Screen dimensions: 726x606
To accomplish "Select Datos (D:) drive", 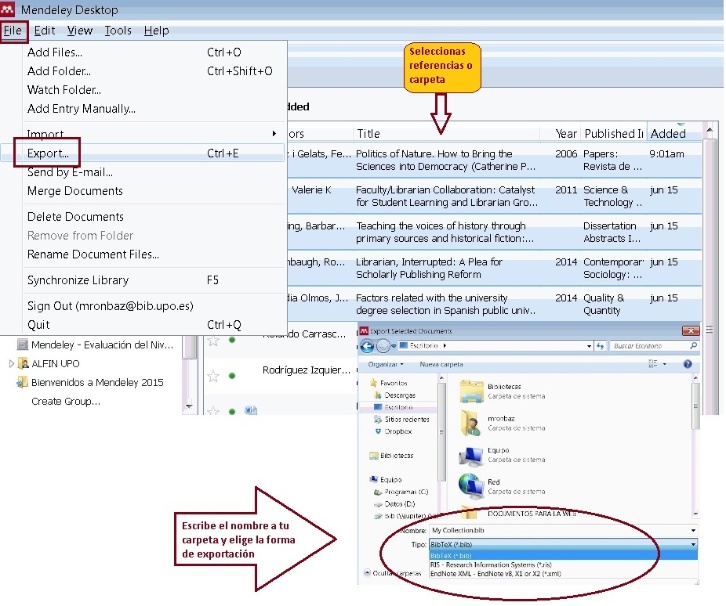I will pos(394,504).
